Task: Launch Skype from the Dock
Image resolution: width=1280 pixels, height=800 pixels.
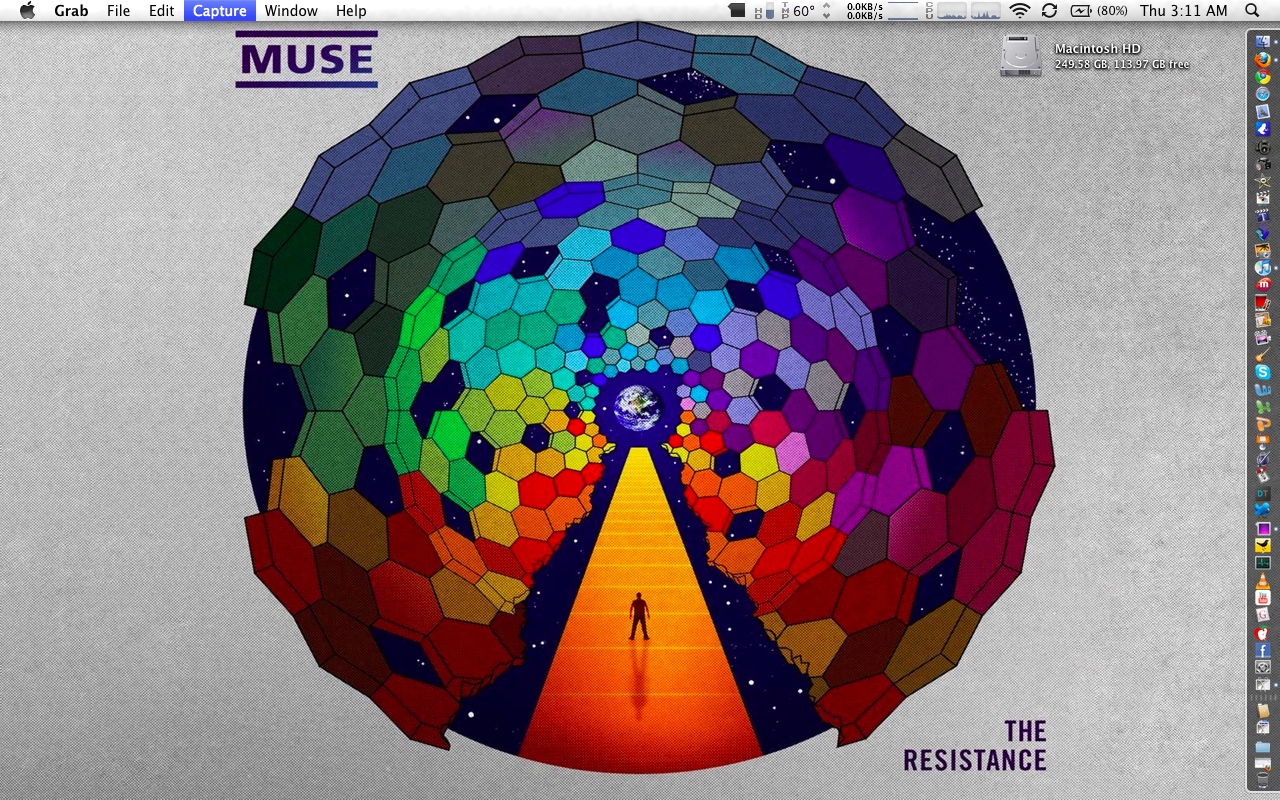Action: pos(1263,372)
